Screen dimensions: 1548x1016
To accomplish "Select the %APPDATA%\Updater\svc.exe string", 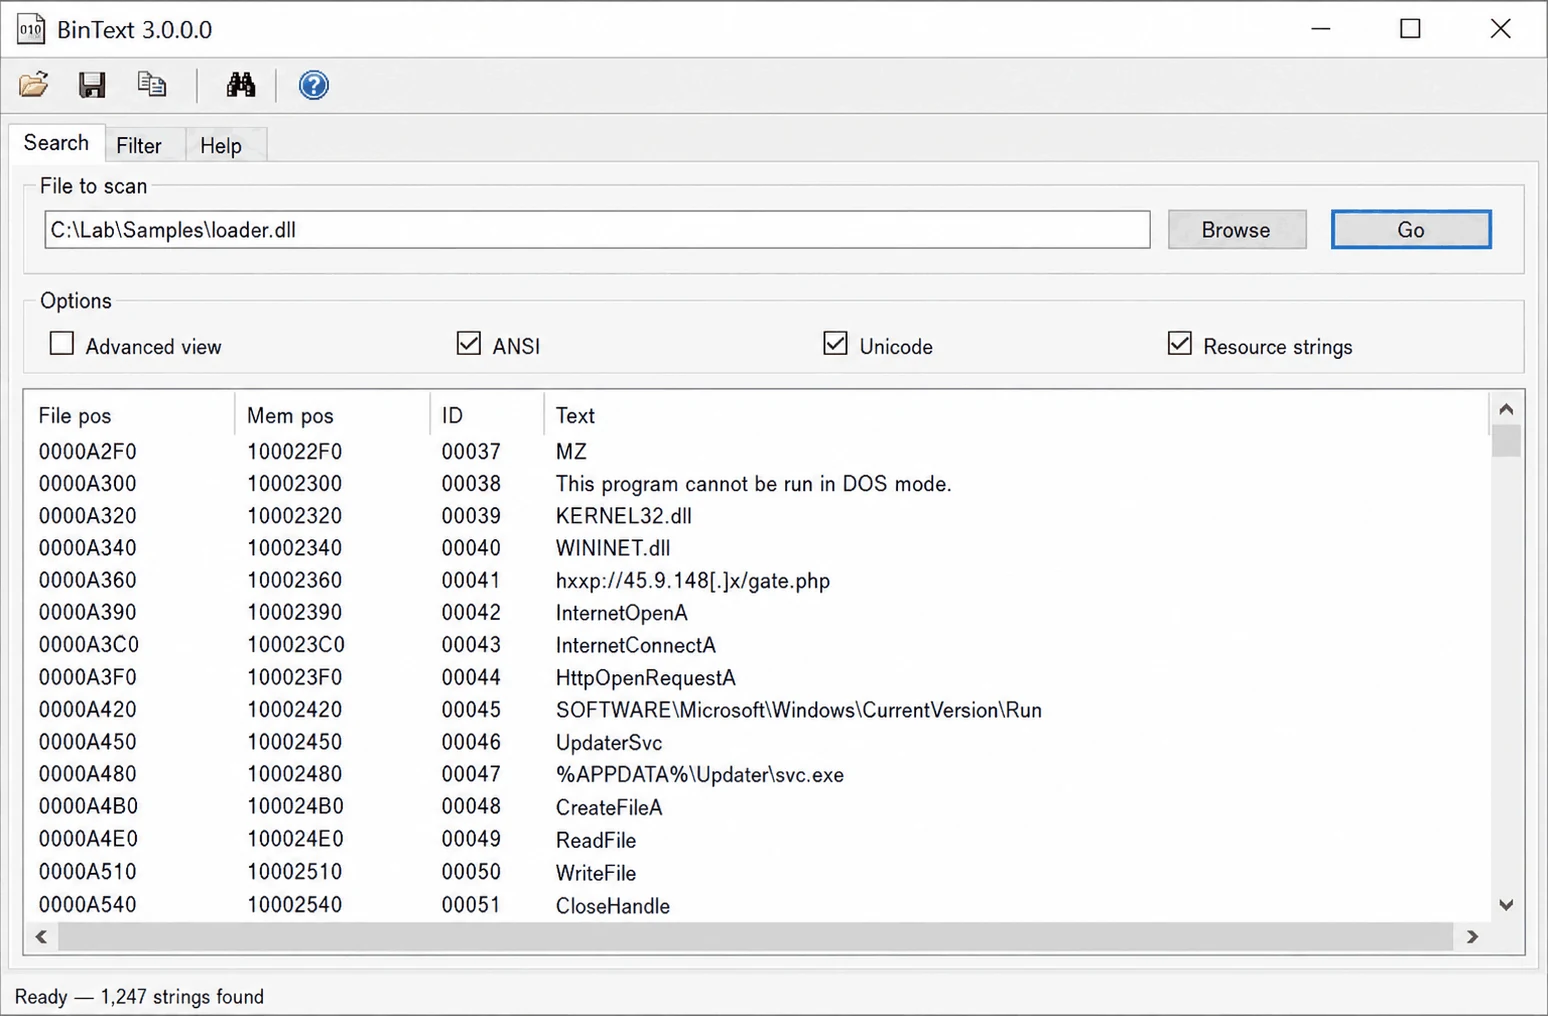I will 700,775.
